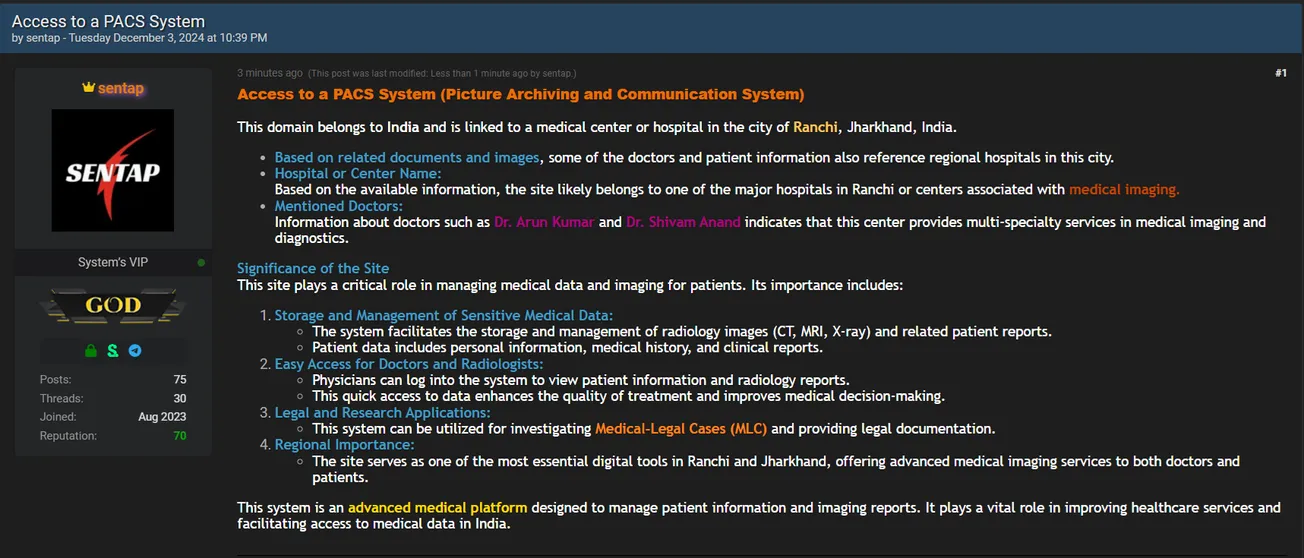The height and width of the screenshot is (558, 1304).
Task: Click the GOD rank badge
Action: pyautogui.click(x=113, y=306)
